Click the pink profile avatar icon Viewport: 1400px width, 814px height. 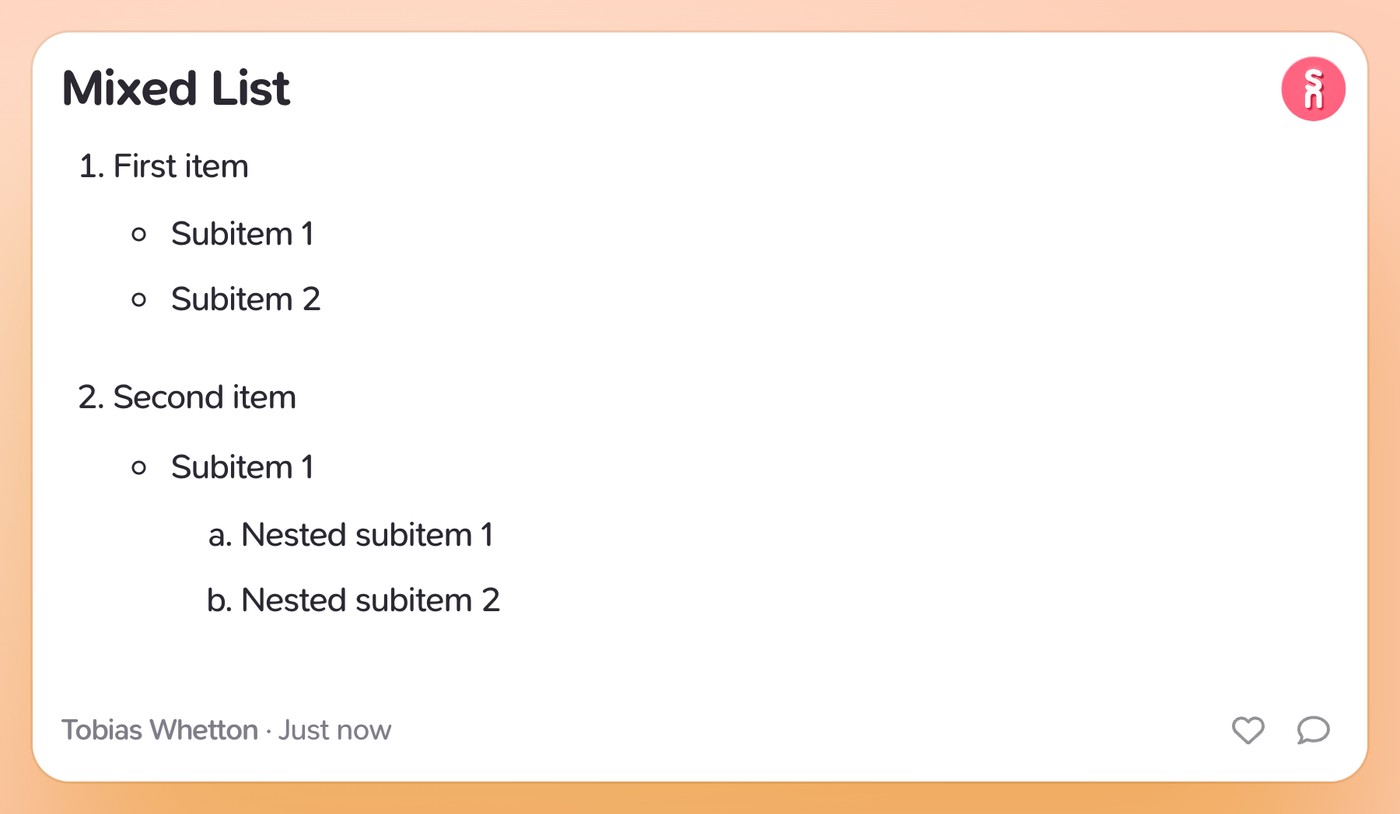(1313, 89)
